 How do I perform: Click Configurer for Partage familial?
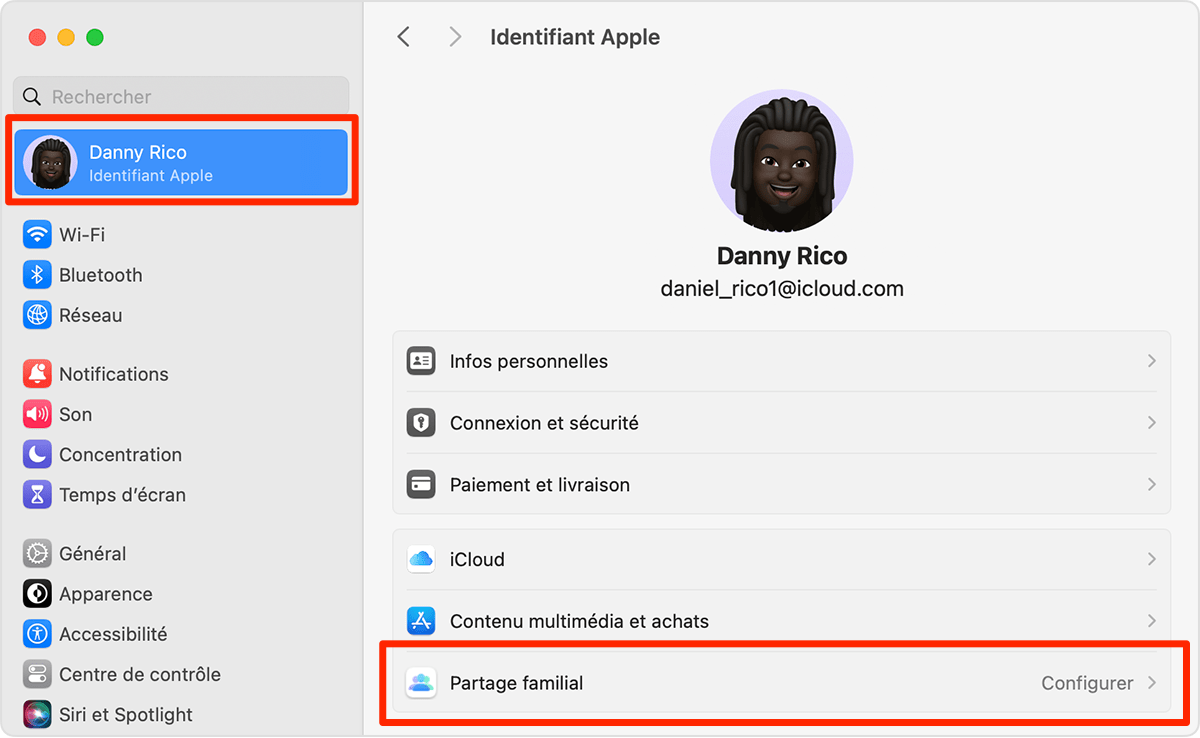pyautogui.click(x=1087, y=683)
